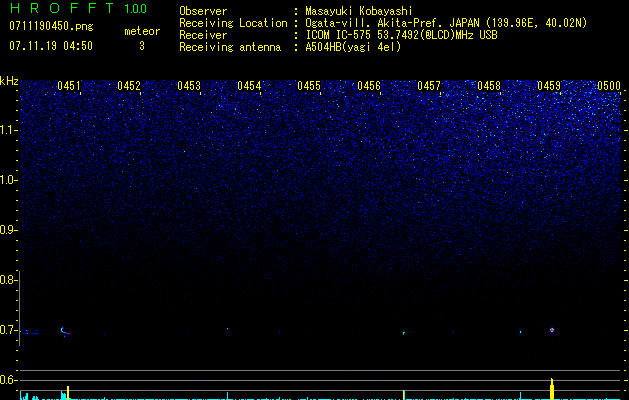Click the 0454 time marker

coord(249,86)
